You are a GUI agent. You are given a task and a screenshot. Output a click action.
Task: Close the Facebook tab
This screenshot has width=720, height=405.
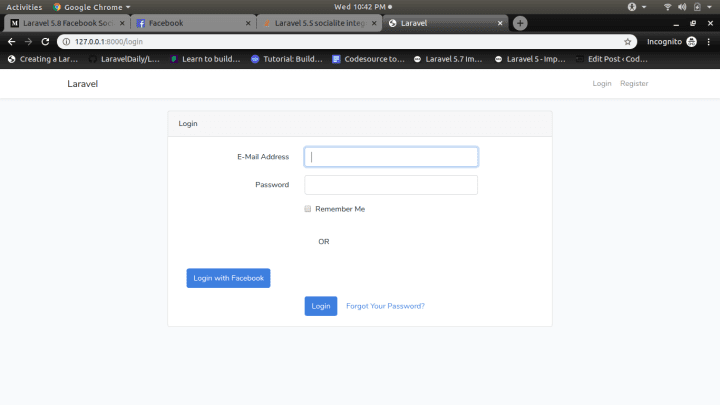248,23
